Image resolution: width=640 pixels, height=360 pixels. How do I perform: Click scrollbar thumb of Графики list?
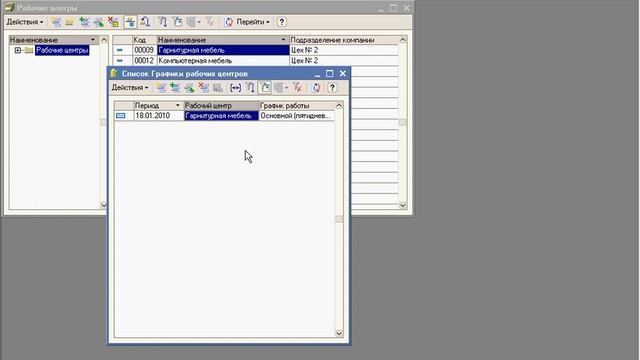click(x=339, y=219)
